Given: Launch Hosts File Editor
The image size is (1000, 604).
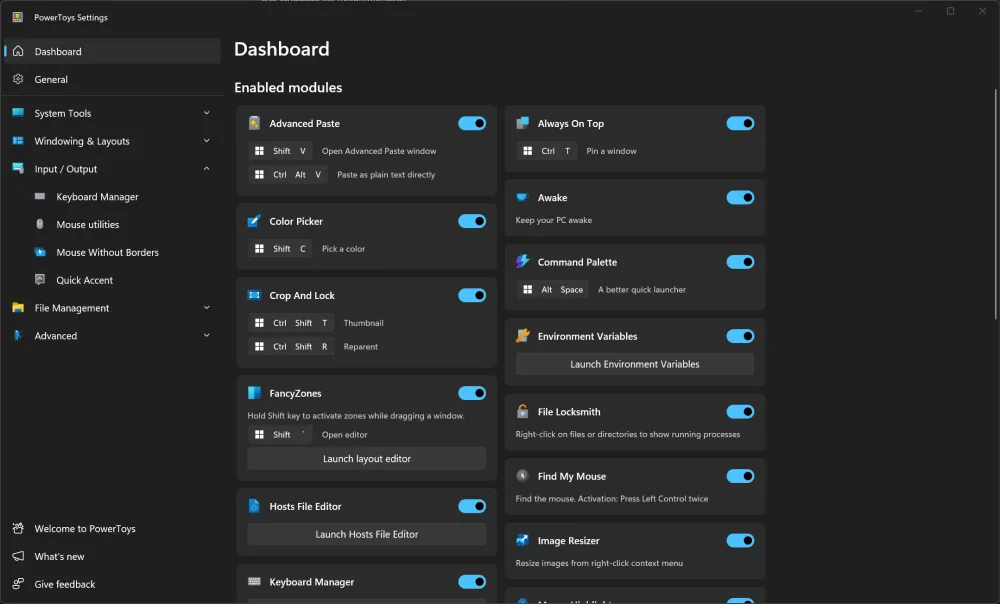Looking at the screenshot, I should 367,534.
